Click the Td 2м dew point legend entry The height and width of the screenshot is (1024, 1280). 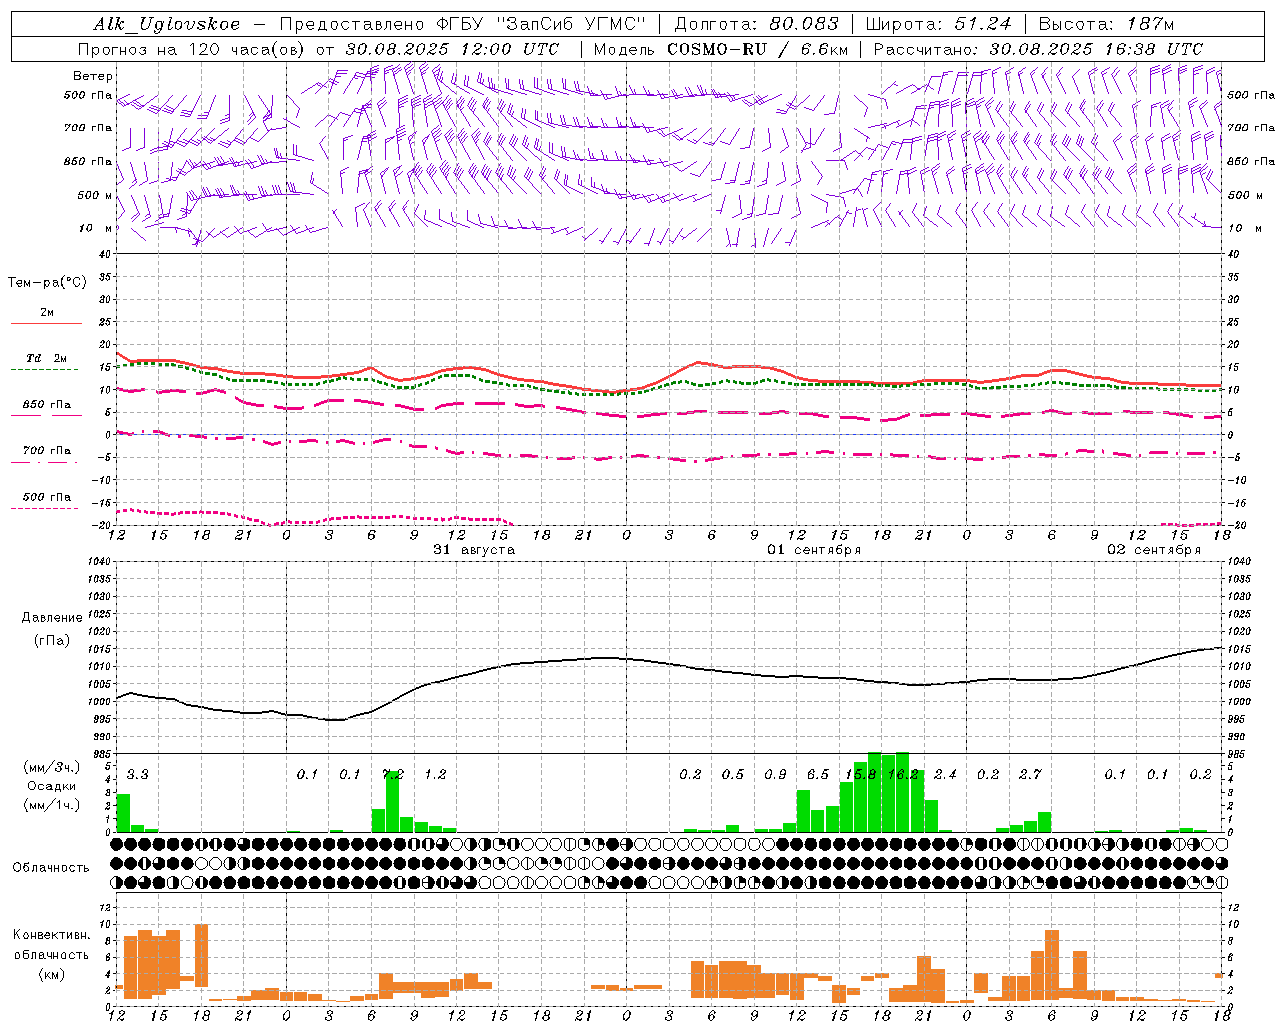pos(47,358)
